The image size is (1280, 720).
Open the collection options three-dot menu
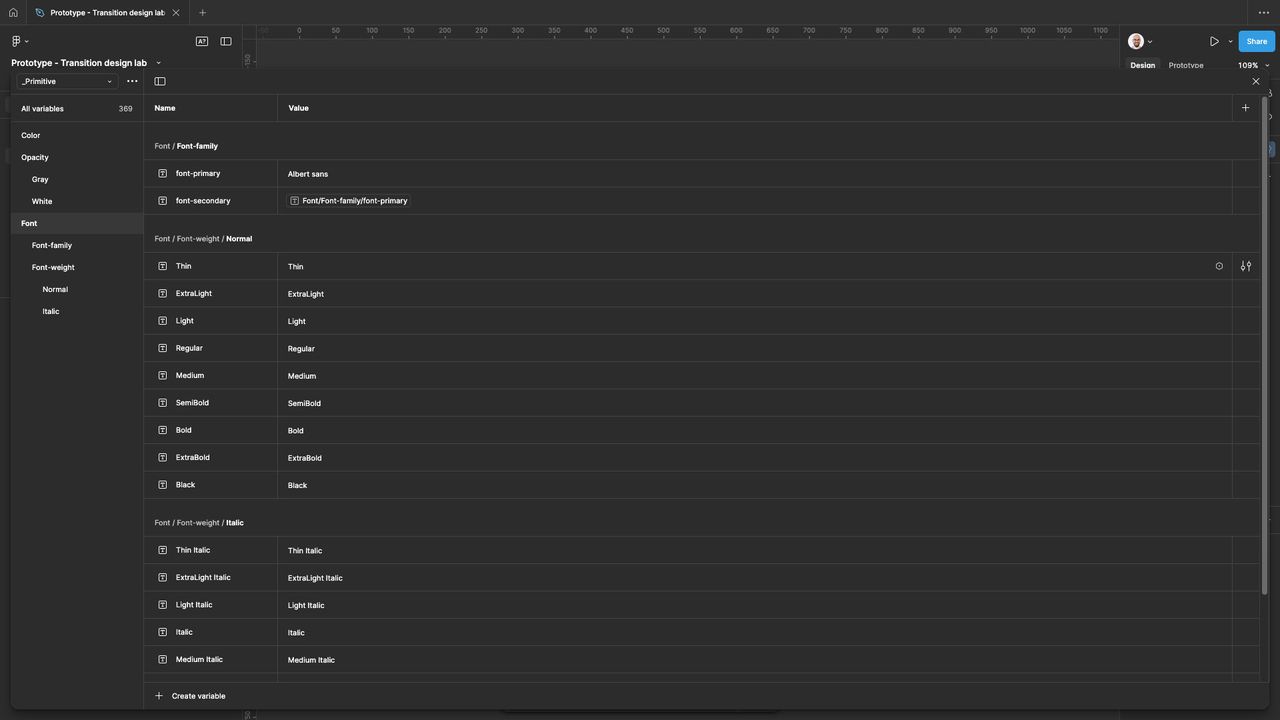pos(132,81)
